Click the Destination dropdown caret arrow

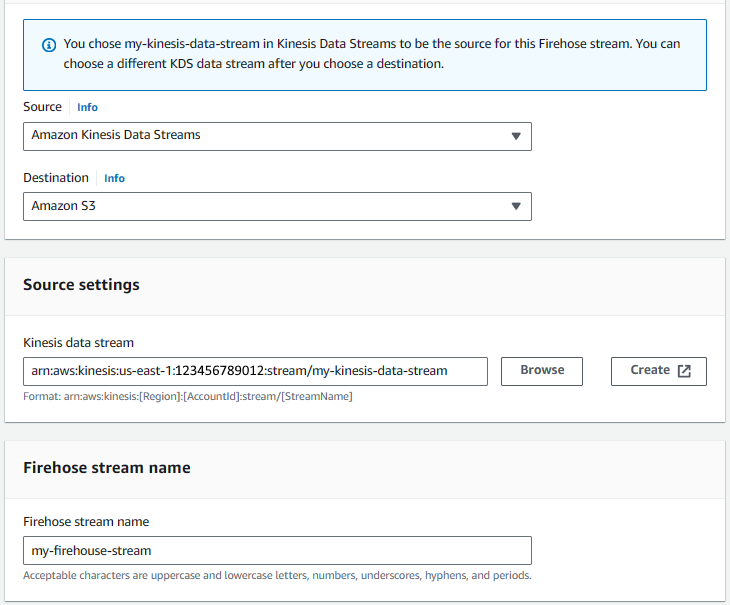click(516, 206)
